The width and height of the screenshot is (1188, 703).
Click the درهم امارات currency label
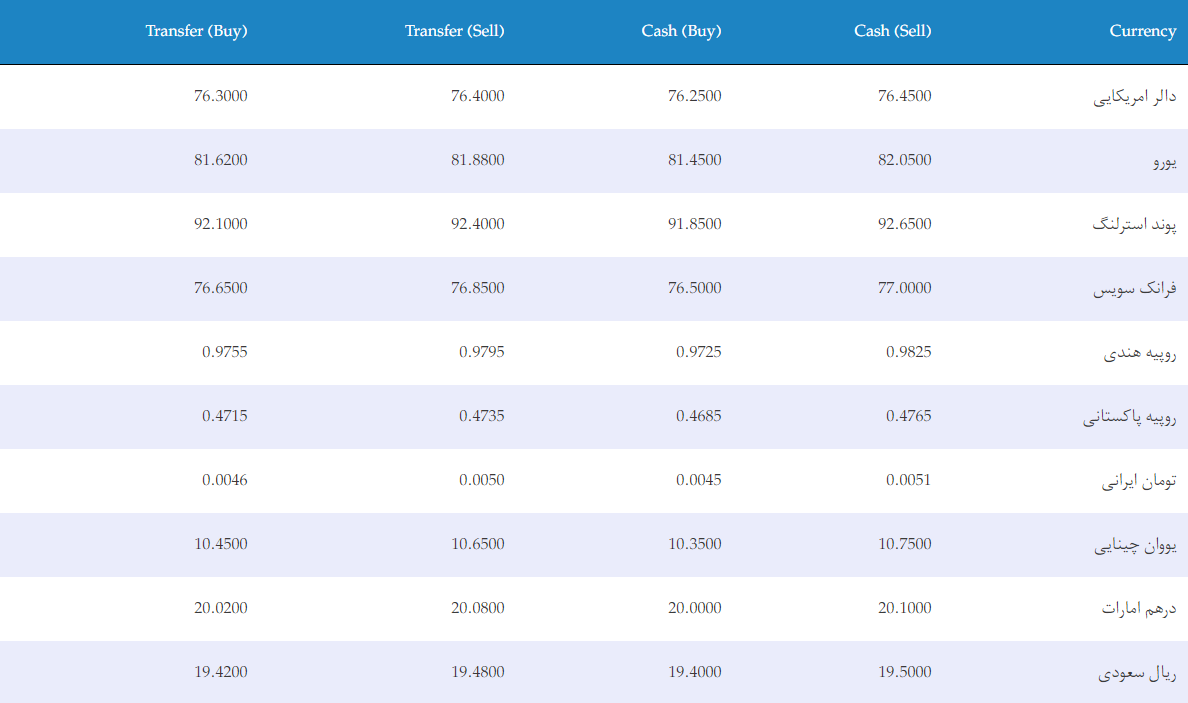point(1139,608)
